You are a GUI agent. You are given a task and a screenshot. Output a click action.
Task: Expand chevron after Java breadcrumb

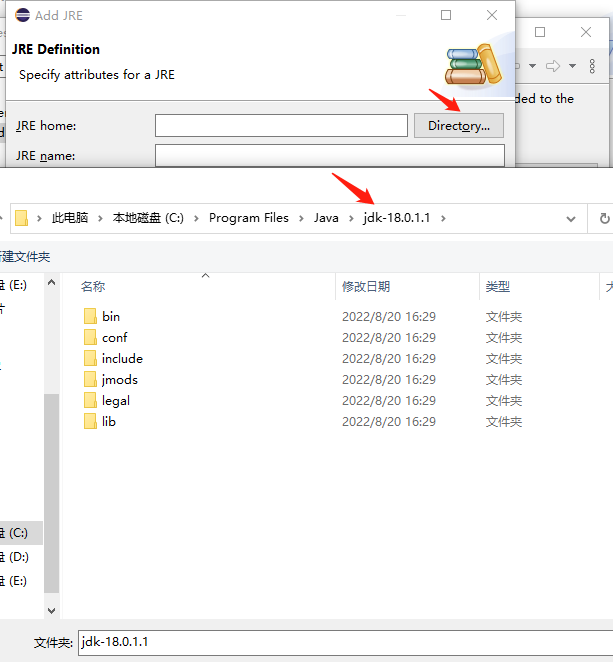tap(351, 218)
